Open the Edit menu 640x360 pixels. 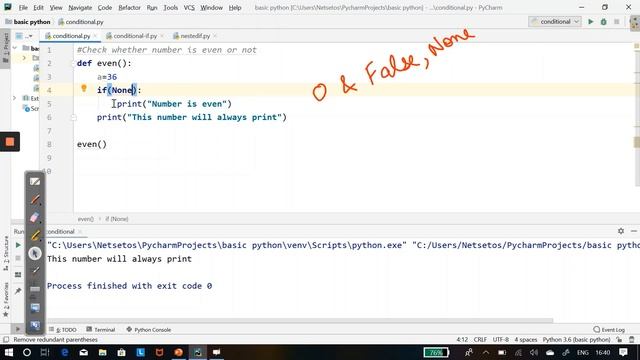[x=38, y=8]
